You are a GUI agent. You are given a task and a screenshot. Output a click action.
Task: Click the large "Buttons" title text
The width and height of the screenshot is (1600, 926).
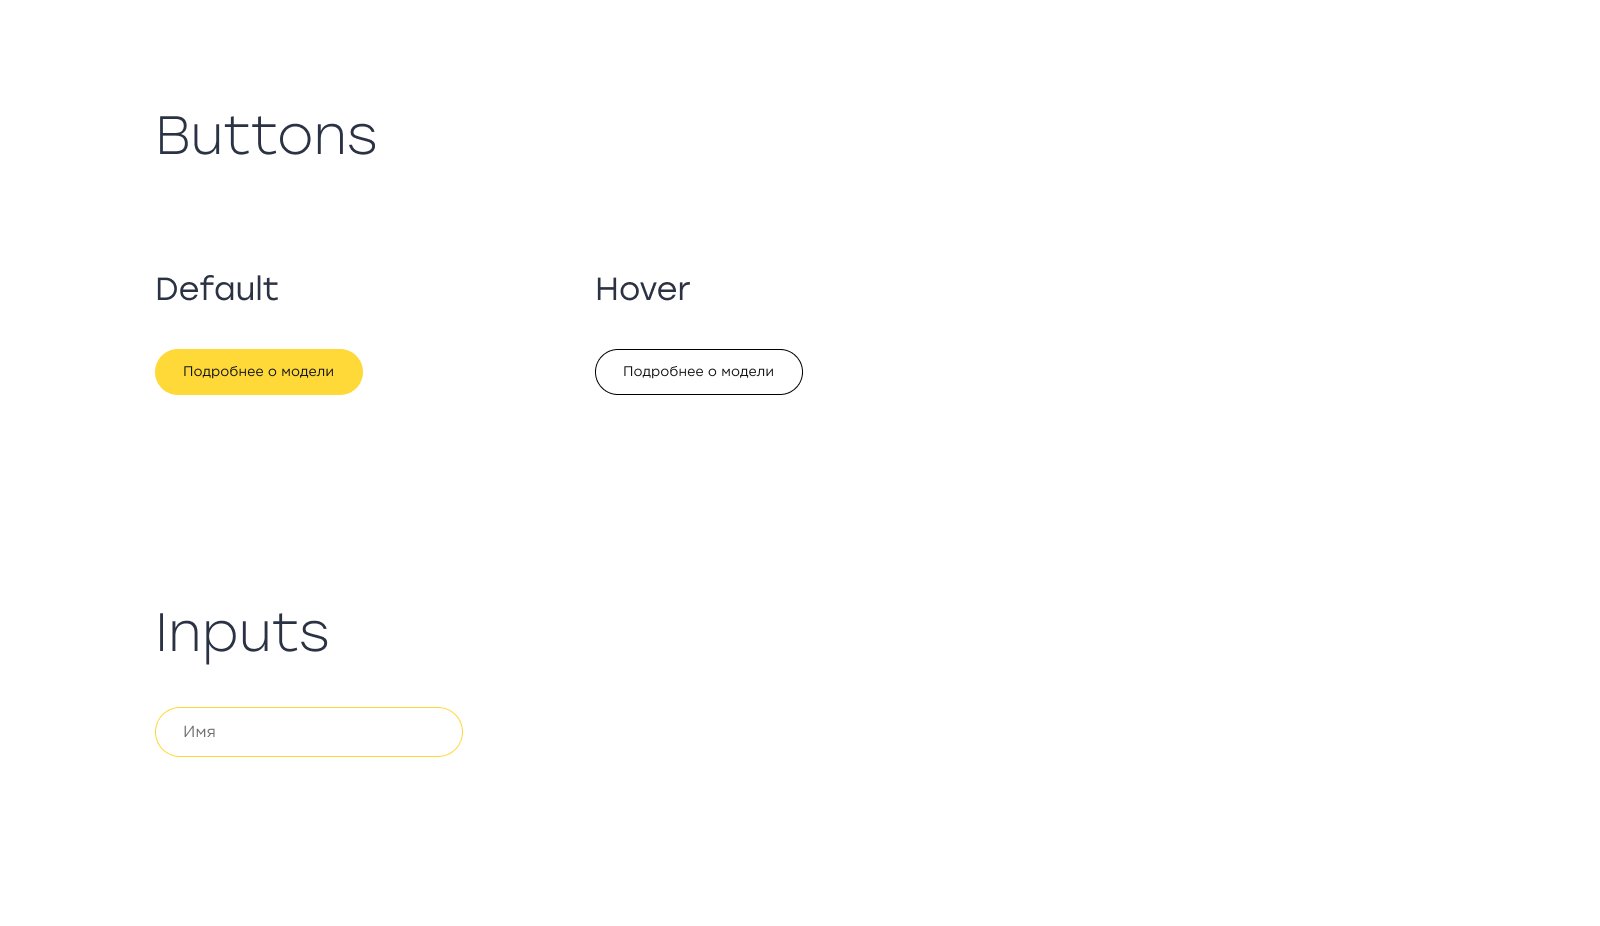[x=266, y=136]
